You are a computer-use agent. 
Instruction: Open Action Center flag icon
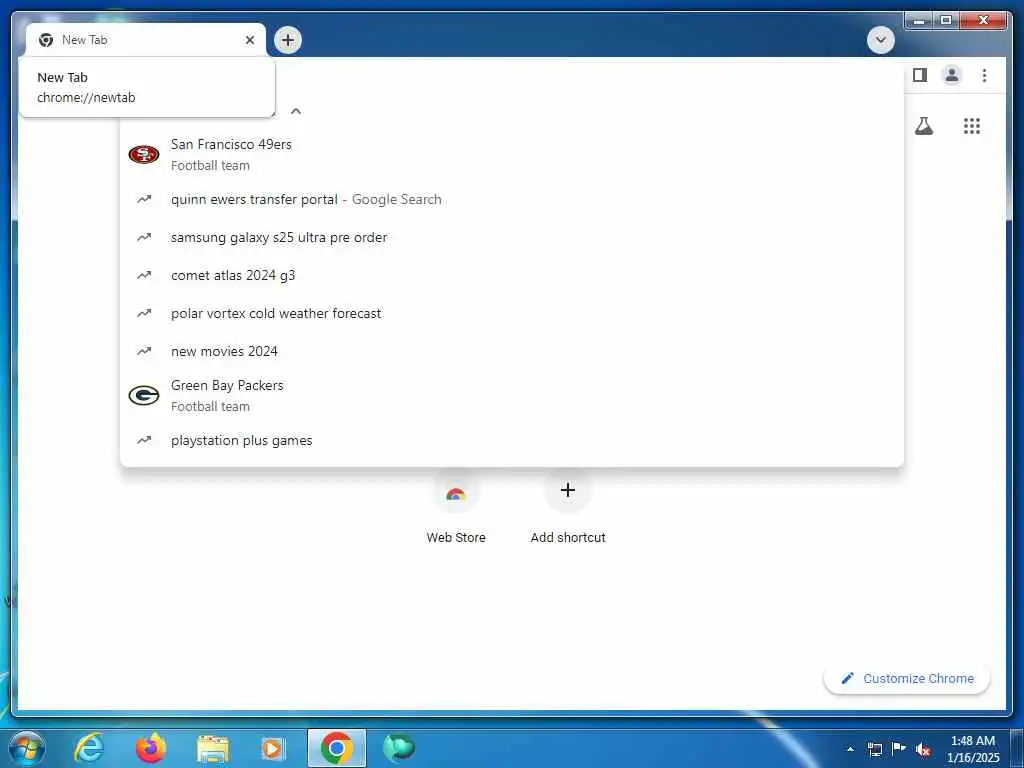[x=899, y=749]
